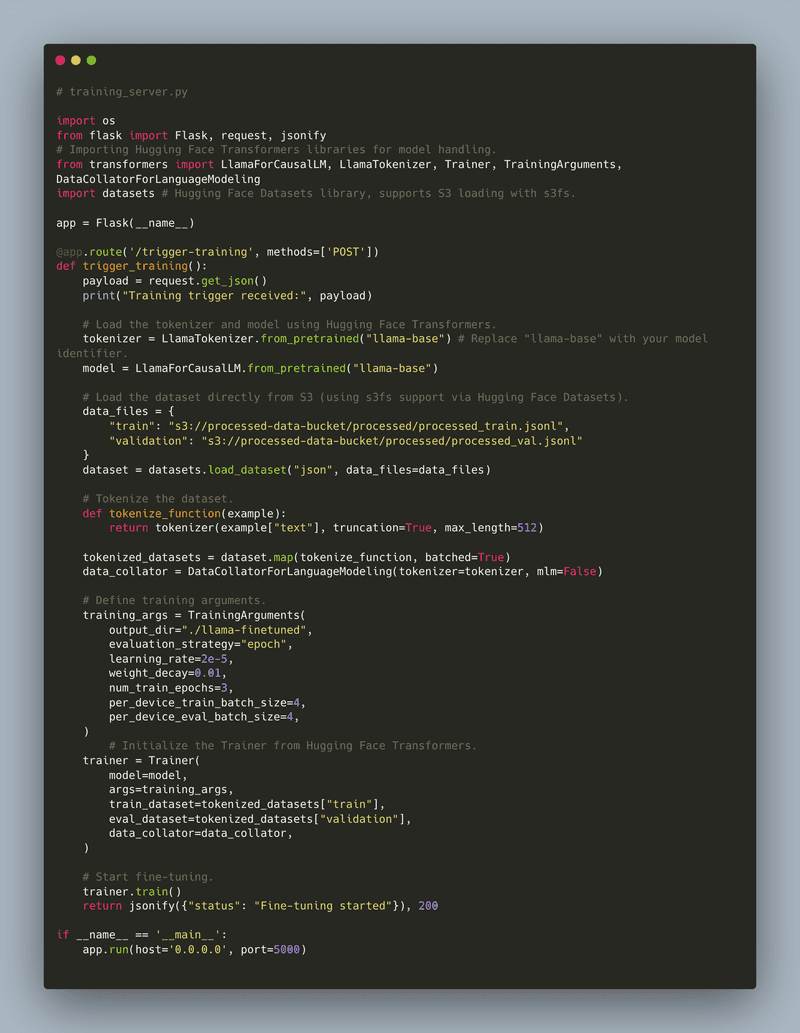Image resolution: width=800 pixels, height=1033 pixels.
Task: Click 'model = LlamaForCausalLM.from_pretrained' line
Action: [260, 368]
